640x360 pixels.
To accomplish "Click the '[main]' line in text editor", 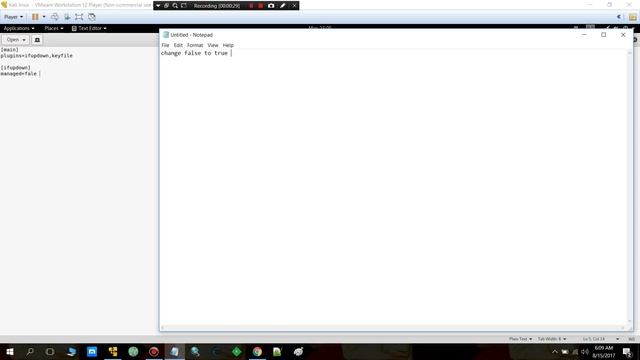I will [x=9, y=49].
